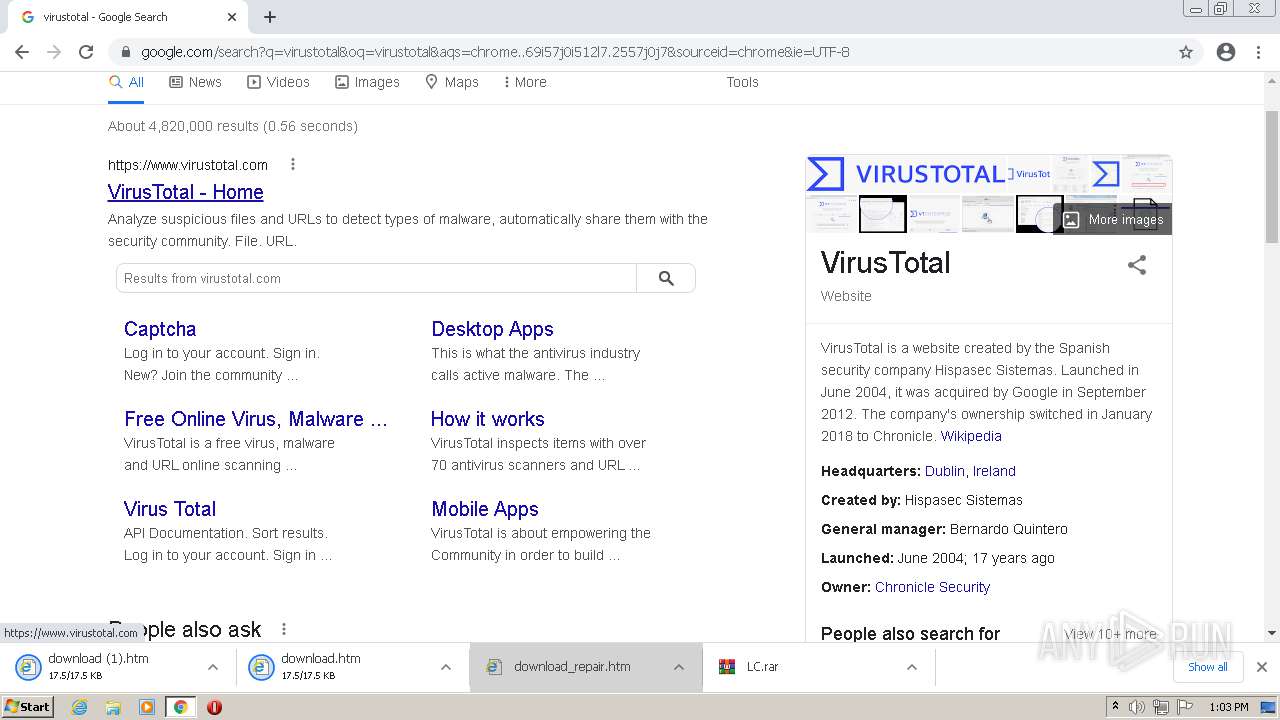The height and width of the screenshot is (720, 1280).
Task: Expand options for LC.rar download
Action: (911, 667)
